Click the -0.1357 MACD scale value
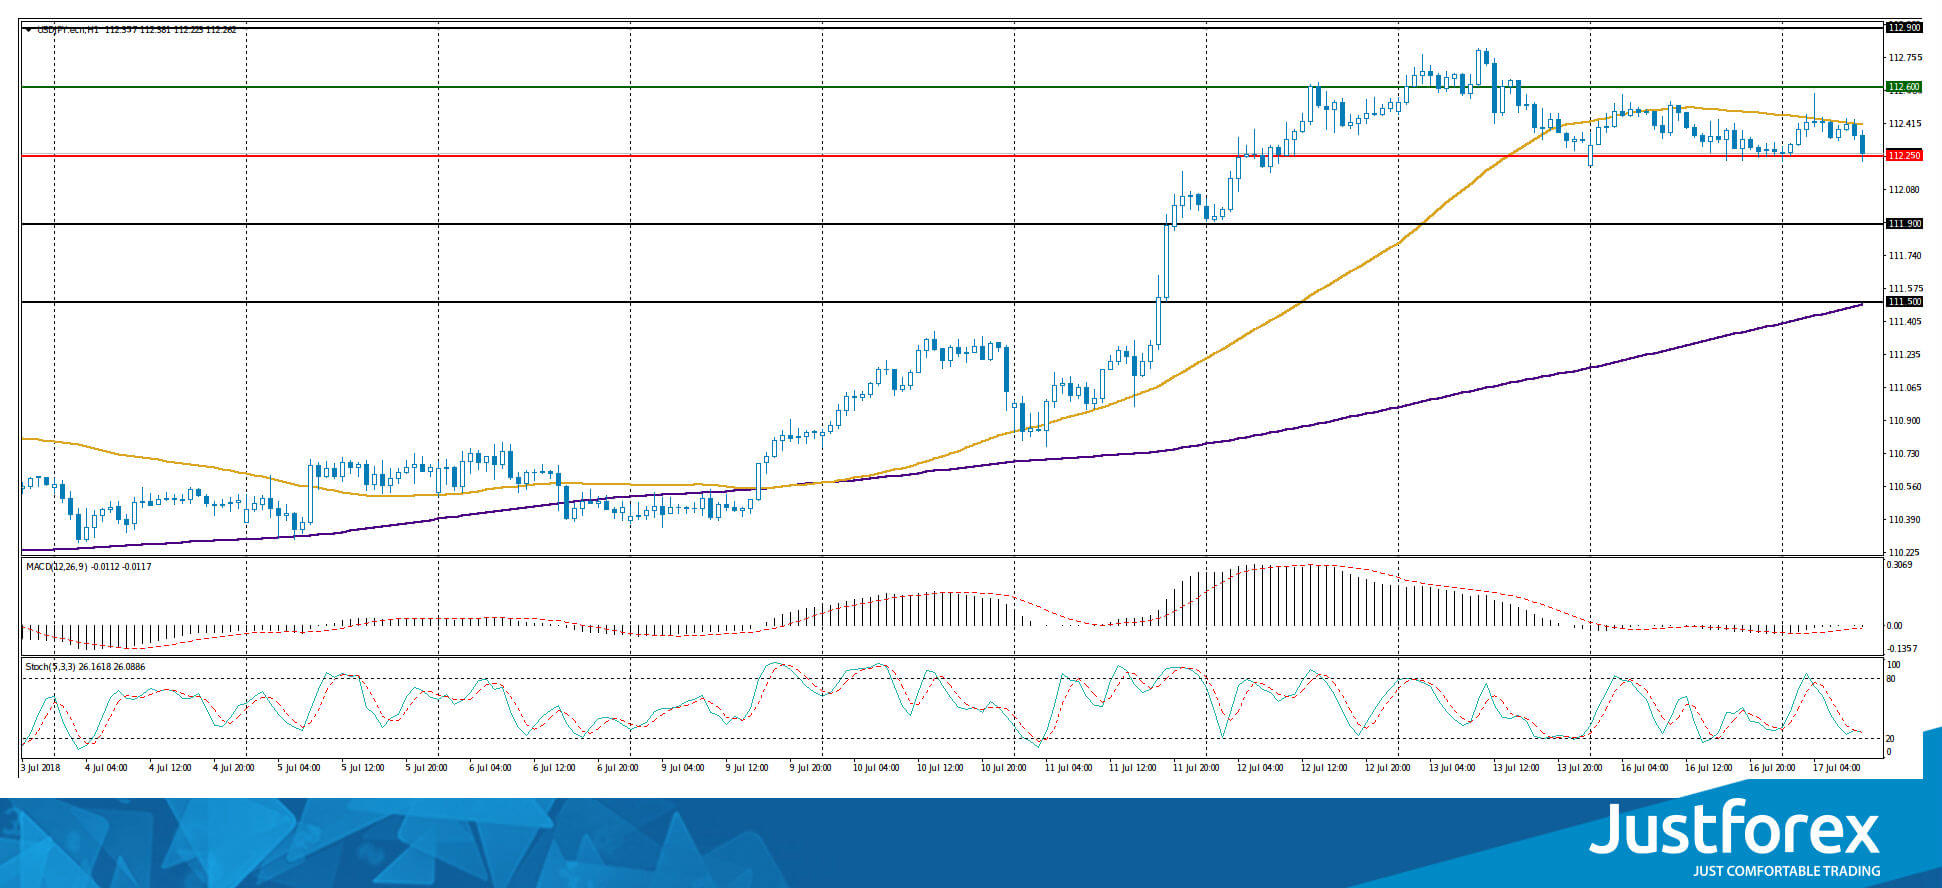This screenshot has height=888, width=1942. click(1901, 648)
